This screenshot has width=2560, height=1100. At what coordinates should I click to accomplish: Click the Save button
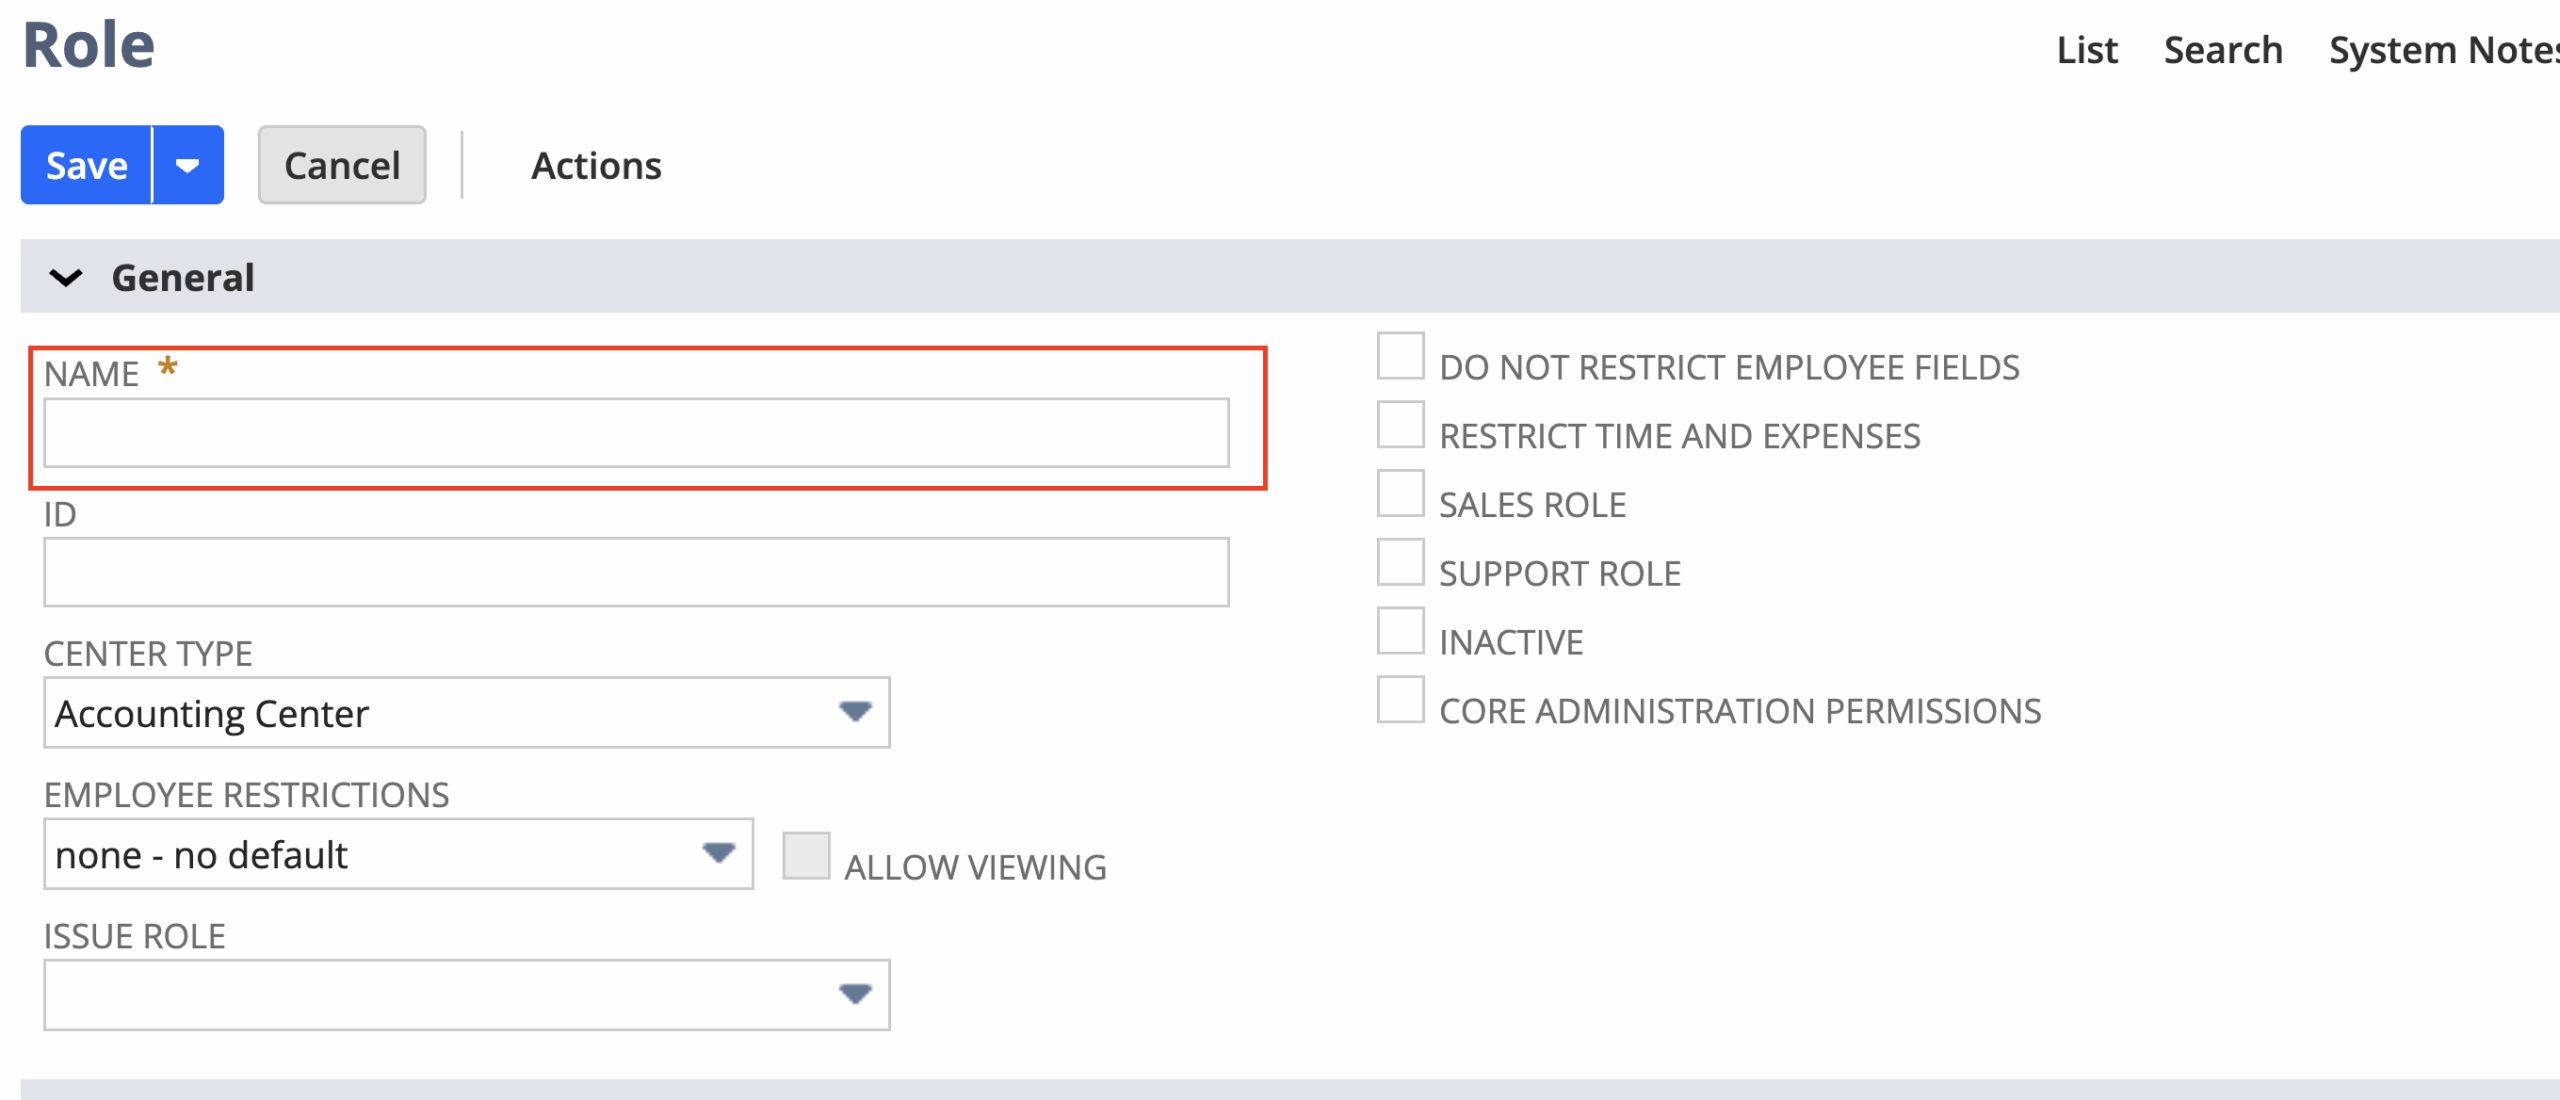click(87, 165)
